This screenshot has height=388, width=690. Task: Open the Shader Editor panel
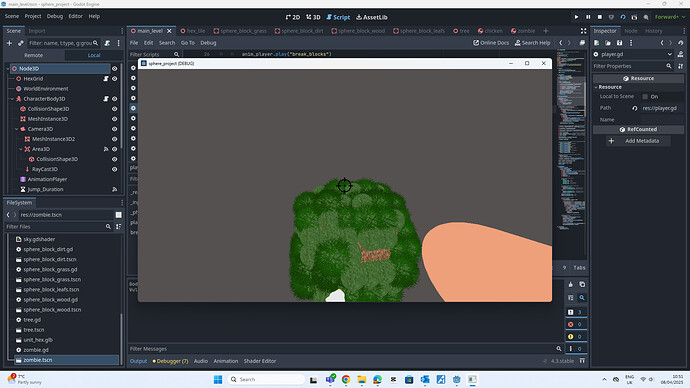click(260, 361)
